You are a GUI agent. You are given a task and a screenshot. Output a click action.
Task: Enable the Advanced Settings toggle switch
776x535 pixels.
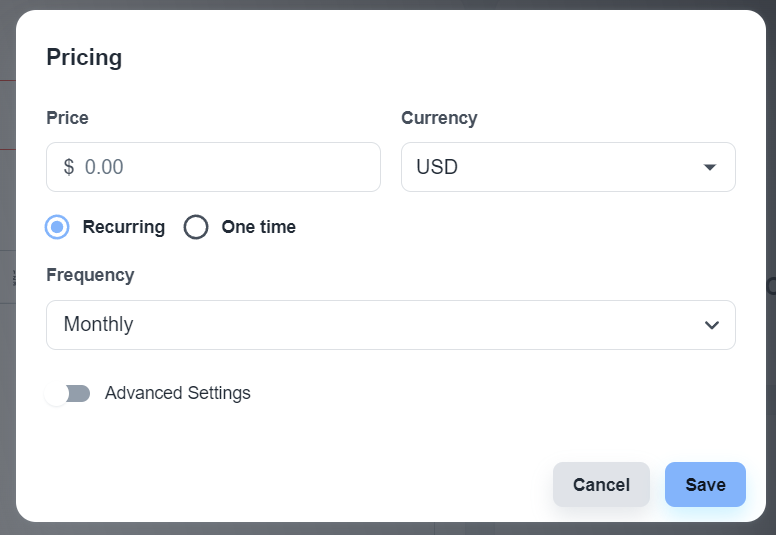pyautogui.click(x=68, y=394)
